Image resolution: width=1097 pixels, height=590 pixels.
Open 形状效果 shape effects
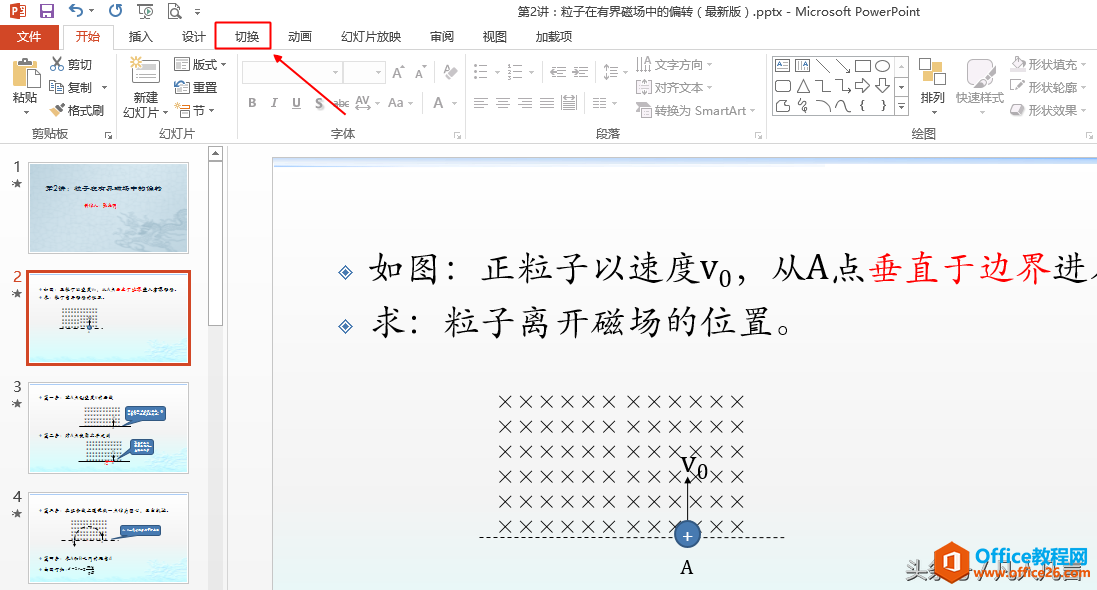point(1048,111)
